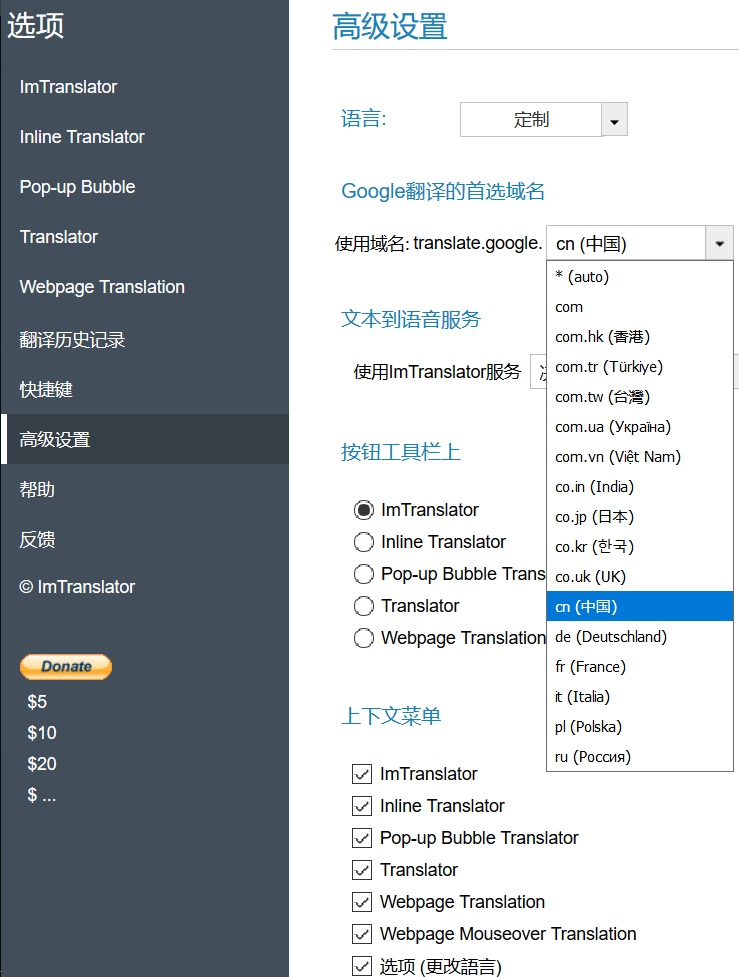
Task: Open 翻译历史记录 in the sidebar
Action: pyautogui.click(x=72, y=340)
